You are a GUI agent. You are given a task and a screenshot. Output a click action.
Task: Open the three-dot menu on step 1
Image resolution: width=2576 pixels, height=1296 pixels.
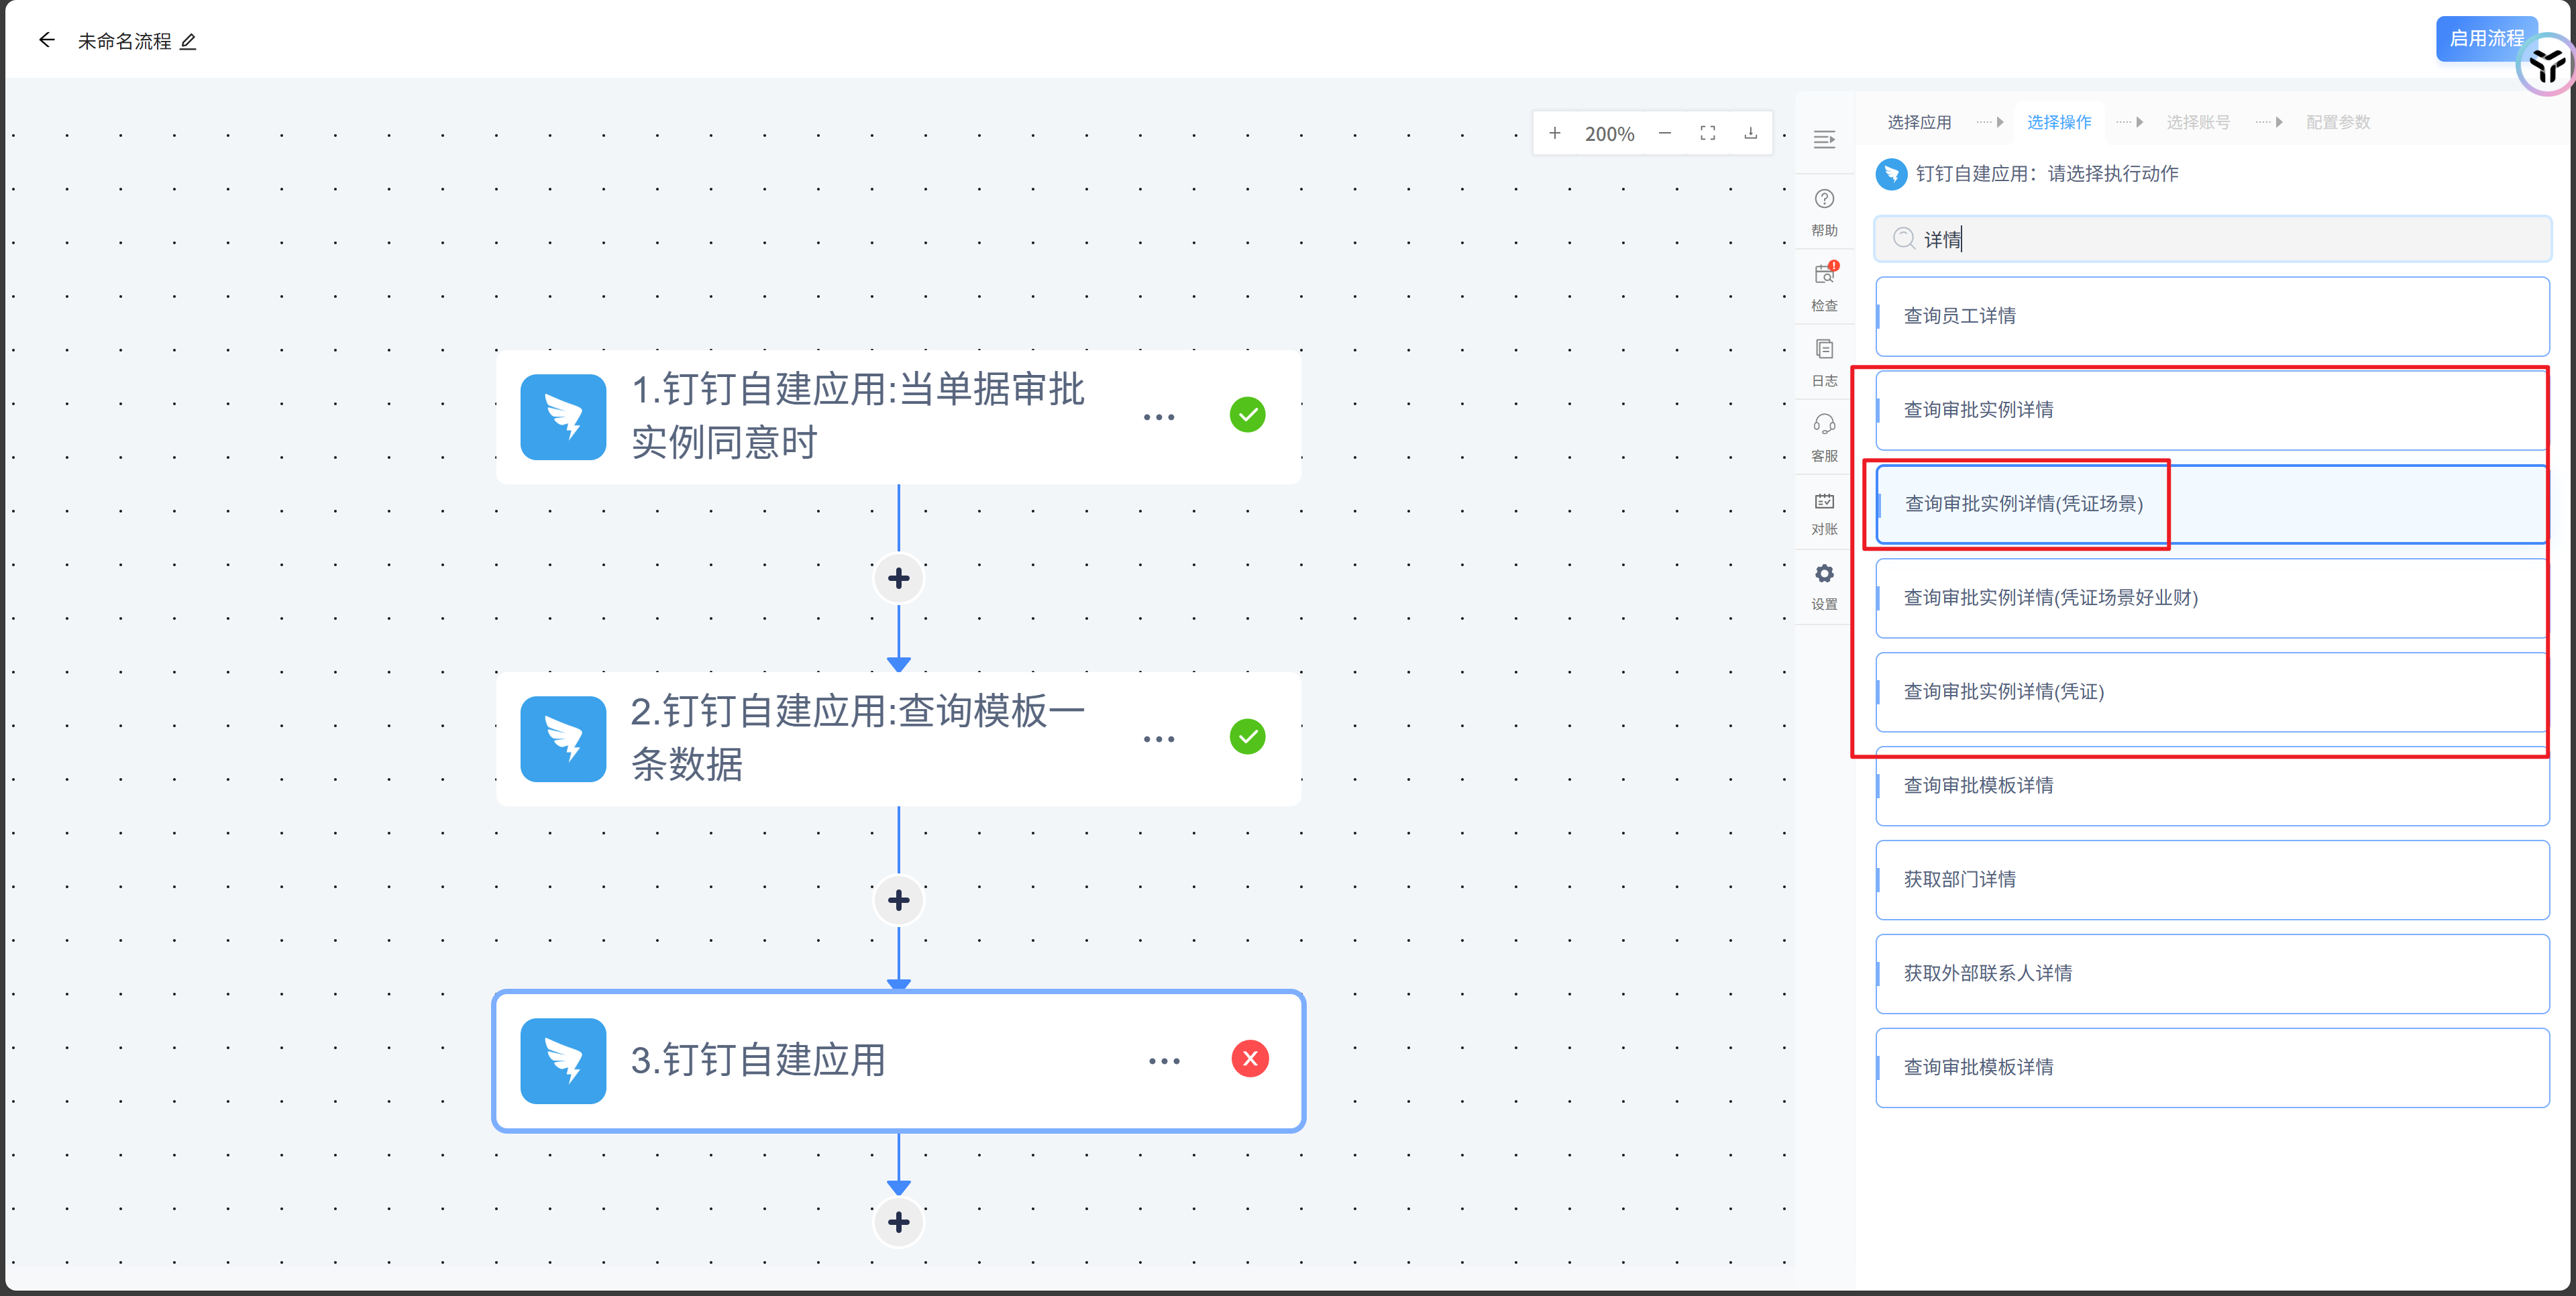(x=1159, y=417)
